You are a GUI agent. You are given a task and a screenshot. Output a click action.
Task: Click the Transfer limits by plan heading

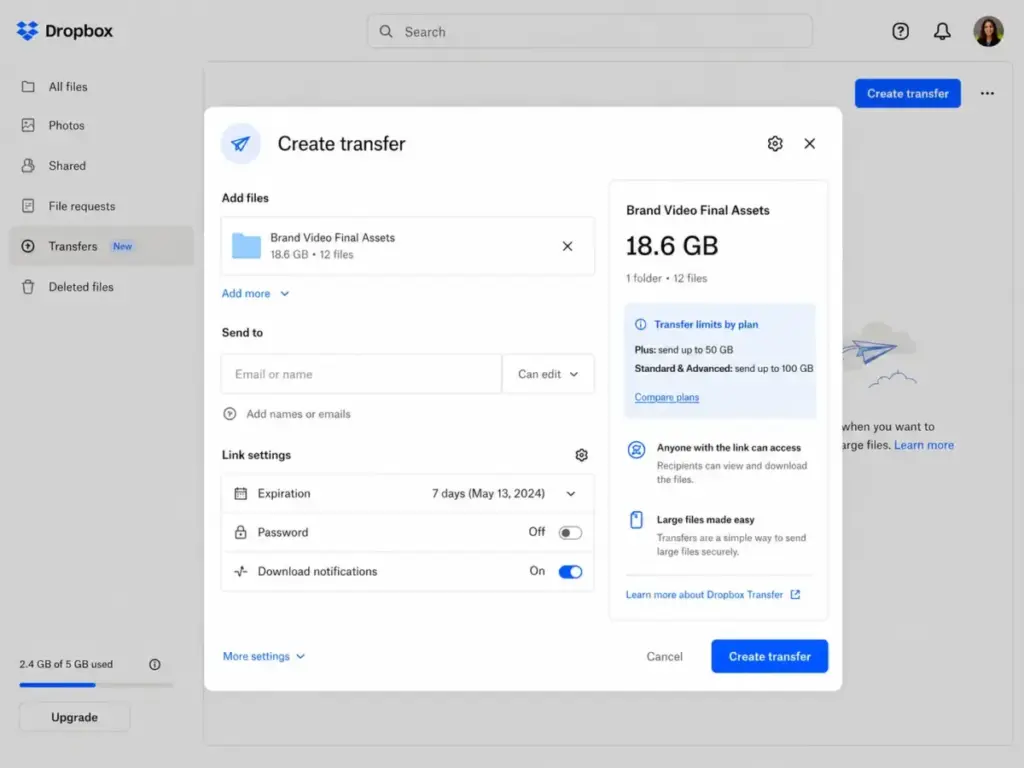(x=706, y=324)
